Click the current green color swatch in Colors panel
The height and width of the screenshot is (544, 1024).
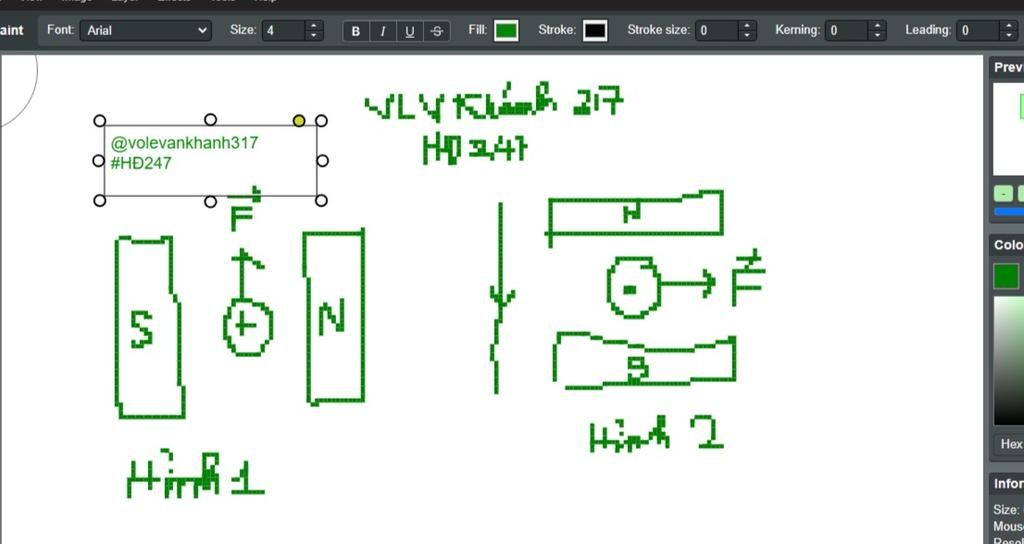[1006, 276]
